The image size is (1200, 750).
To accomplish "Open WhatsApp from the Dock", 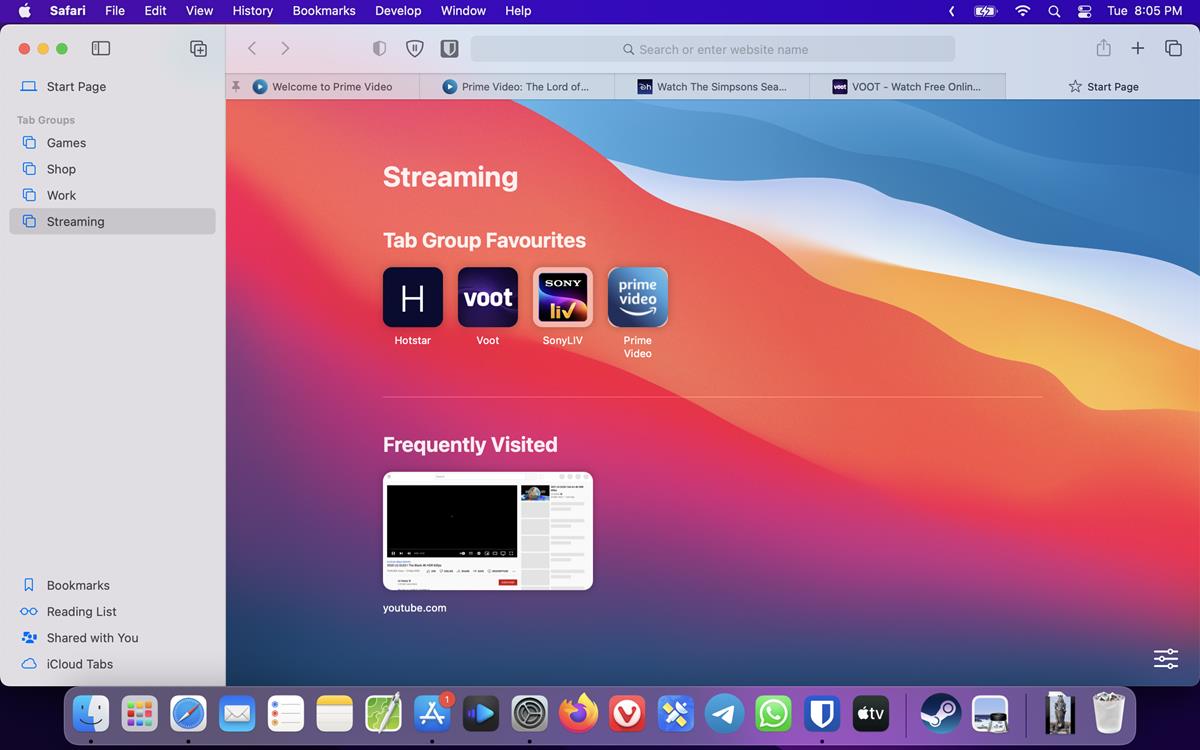I will point(773,713).
